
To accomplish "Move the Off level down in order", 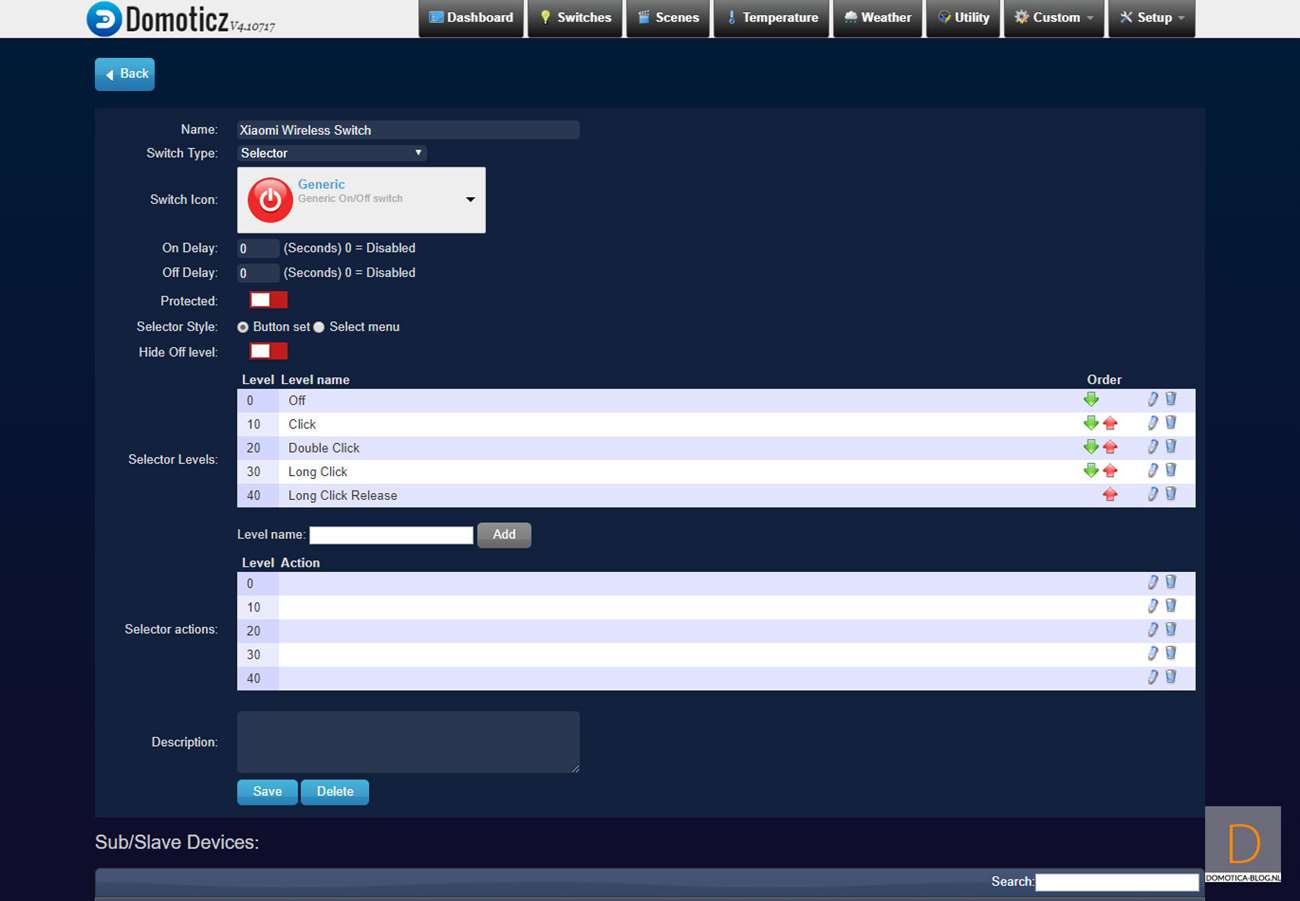I will coord(1091,399).
